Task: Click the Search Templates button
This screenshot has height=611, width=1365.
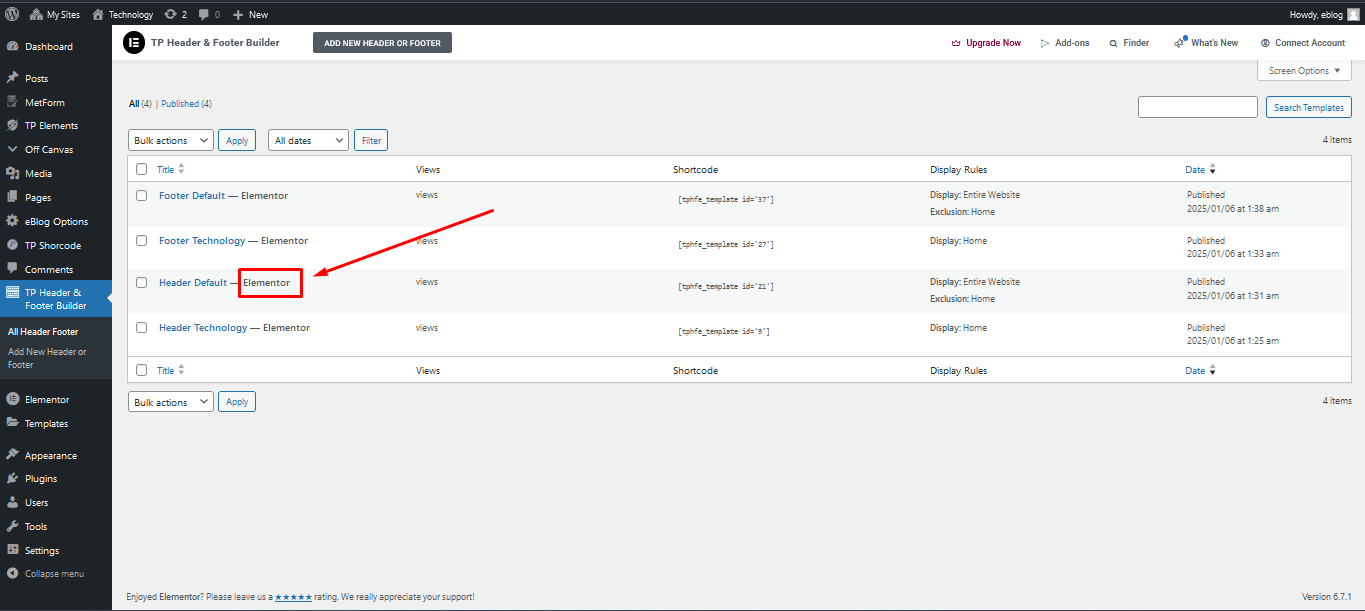Action: tap(1308, 107)
